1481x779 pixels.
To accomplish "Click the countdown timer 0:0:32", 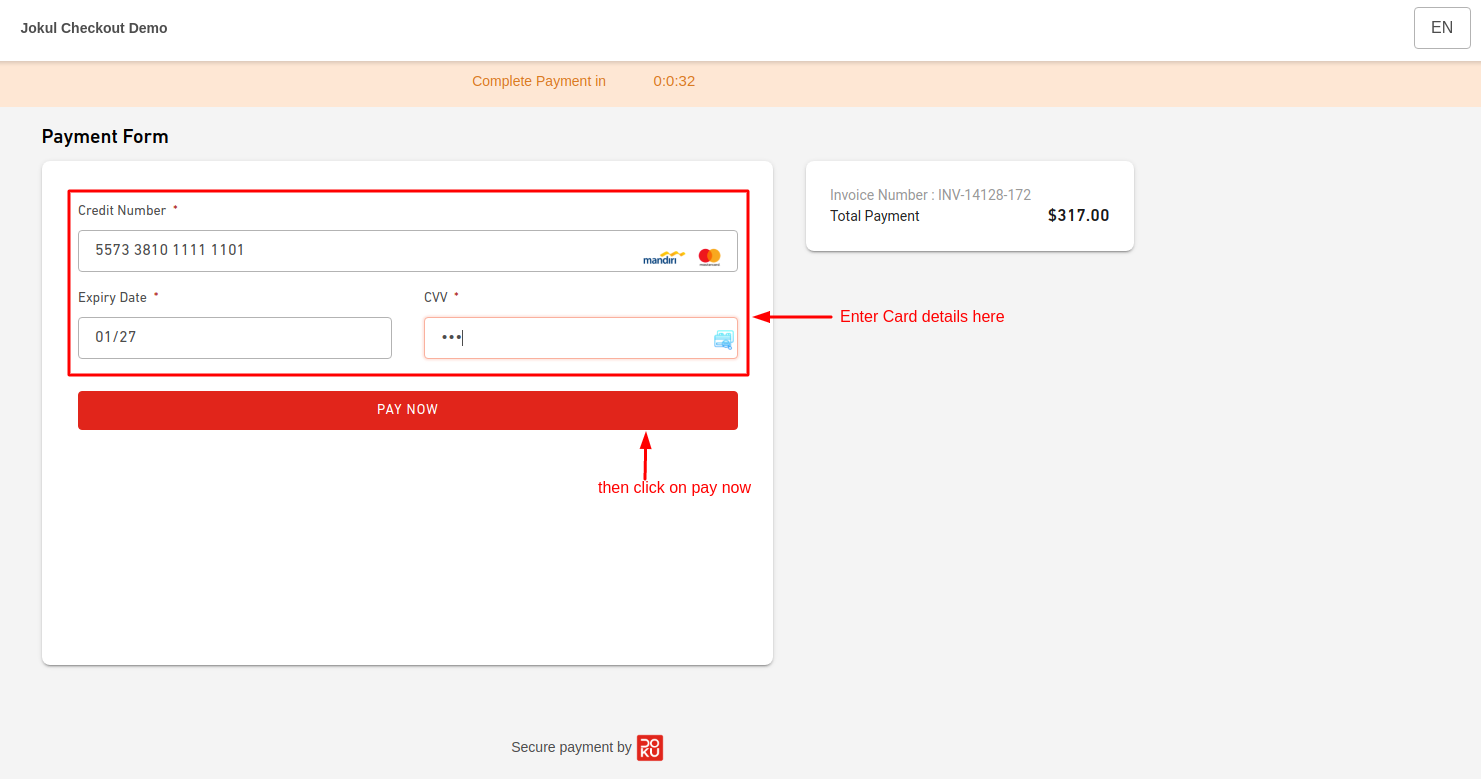I will click(x=674, y=81).
